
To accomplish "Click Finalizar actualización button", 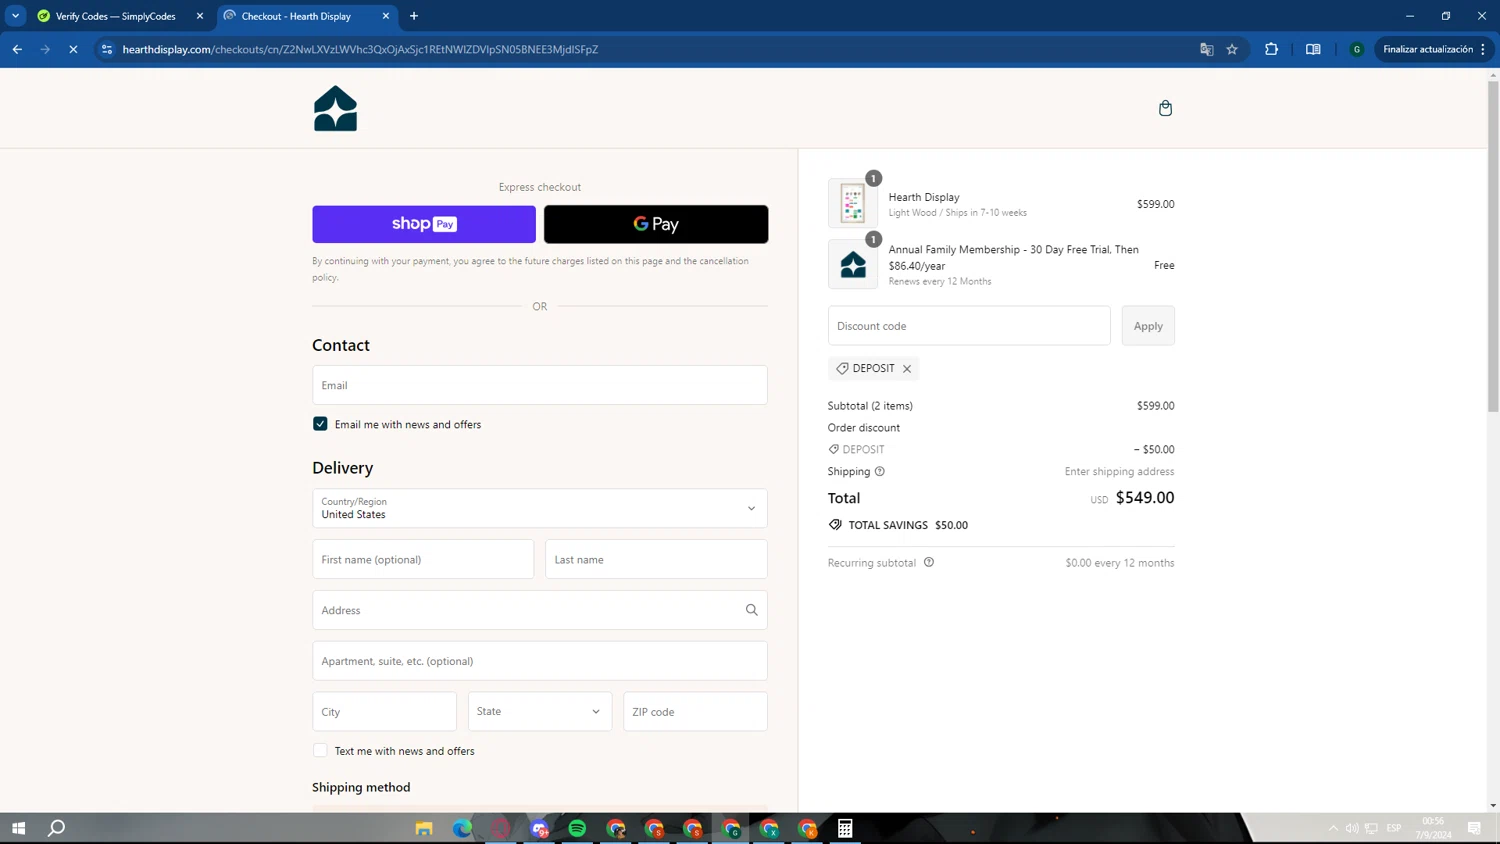I will [x=1427, y=49].
